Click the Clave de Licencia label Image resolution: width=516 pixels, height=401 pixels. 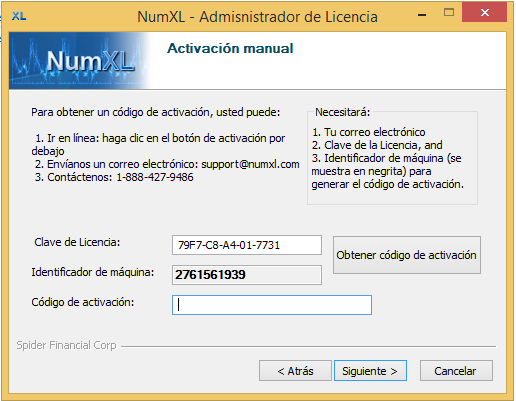77,242
